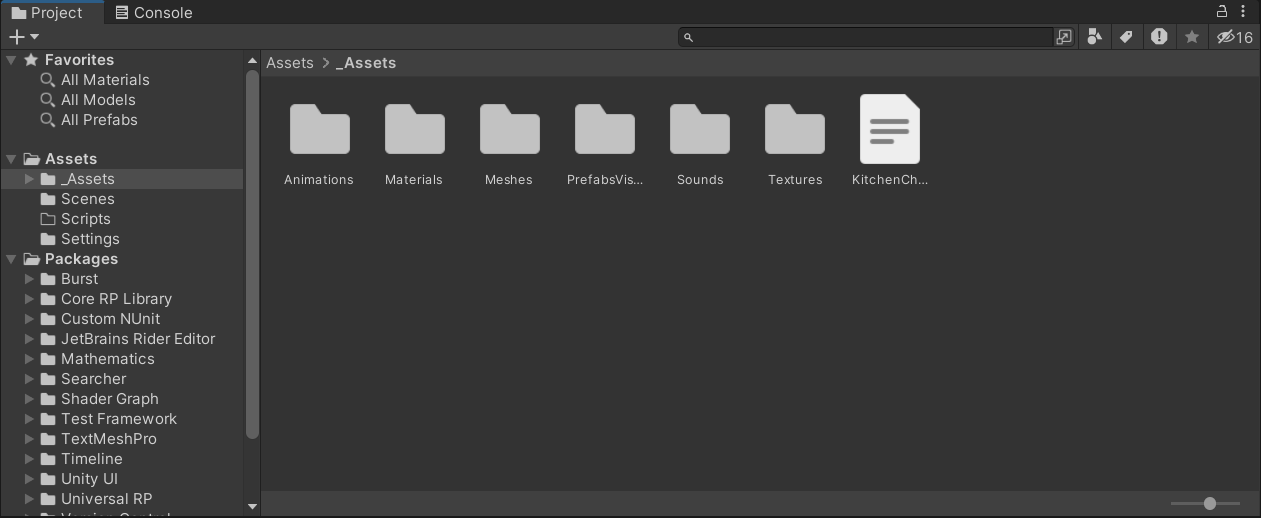Screen dimensions: 1261x518
Task: Open the search in window icon
Action: coord(1064,37)
